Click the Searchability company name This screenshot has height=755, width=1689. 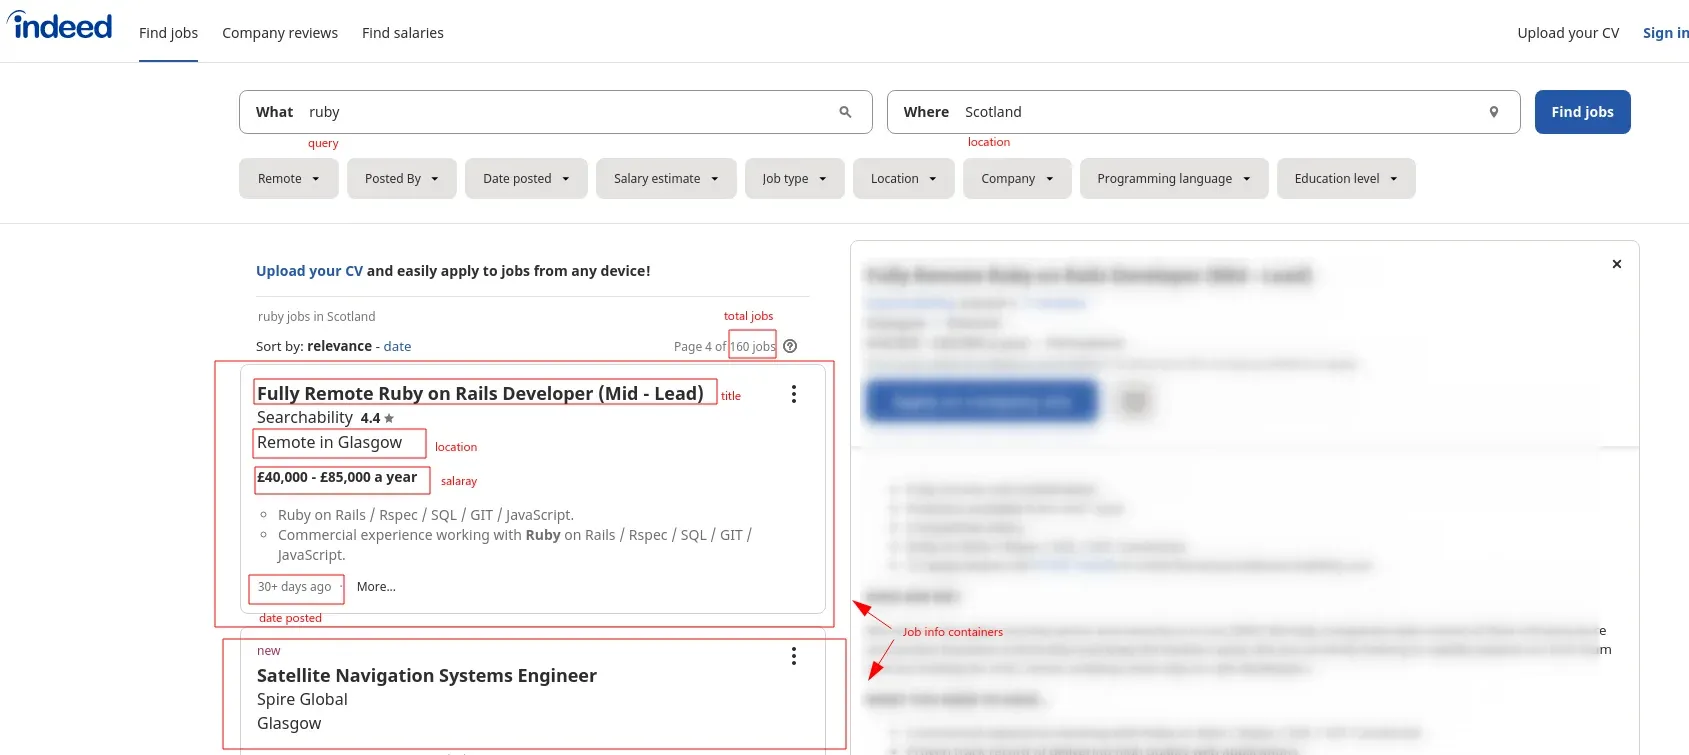[305, 418]
